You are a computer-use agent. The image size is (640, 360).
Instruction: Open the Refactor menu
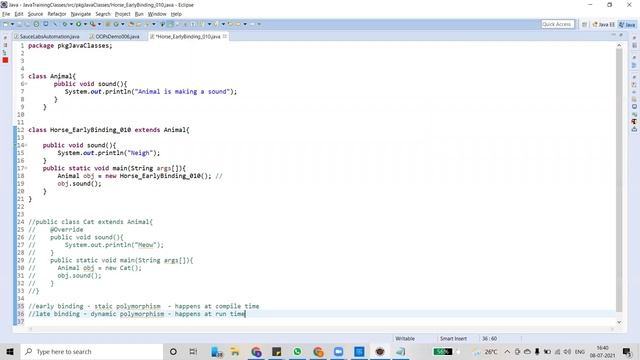(57, 14)
